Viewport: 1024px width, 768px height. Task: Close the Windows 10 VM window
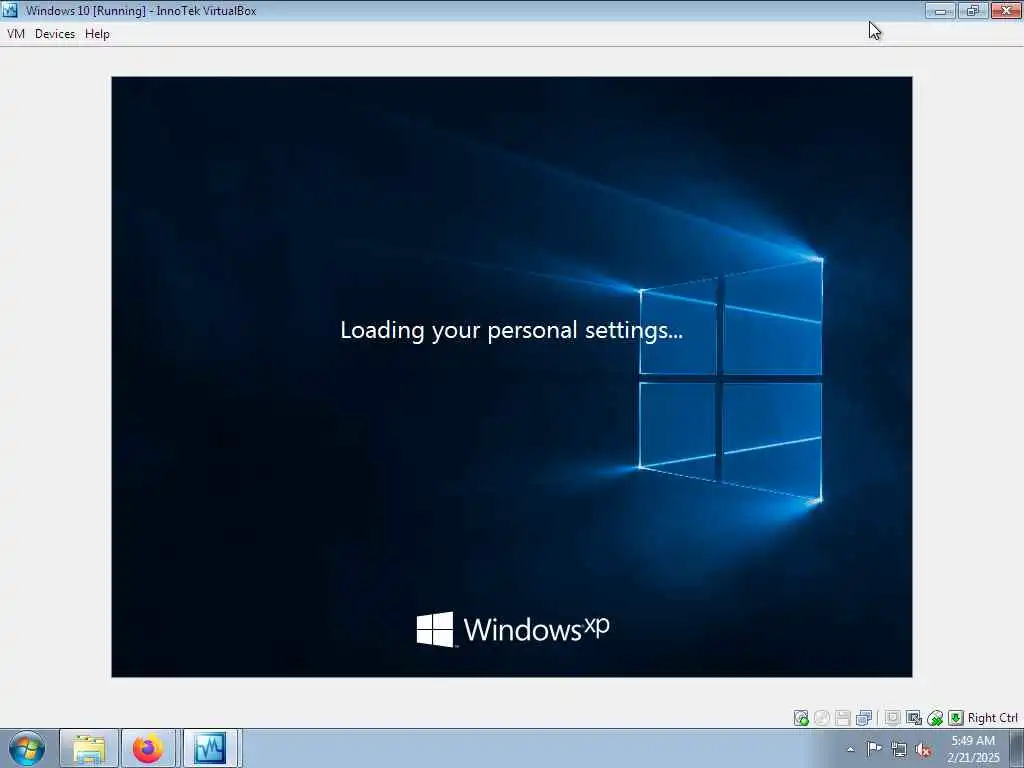tap(1006, 10)
